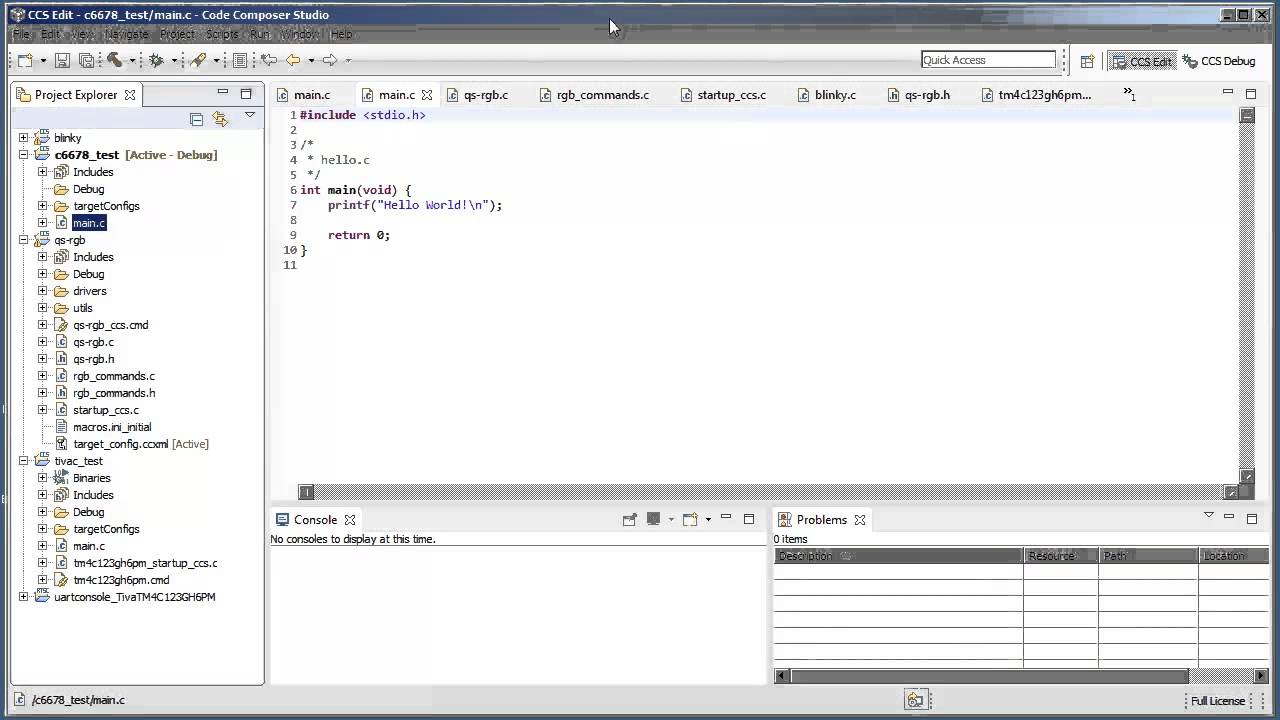The height and width of the screenshot is (720, 1280).
Task: Open the Open Console dropdown arrow
Action: point(708,519)
